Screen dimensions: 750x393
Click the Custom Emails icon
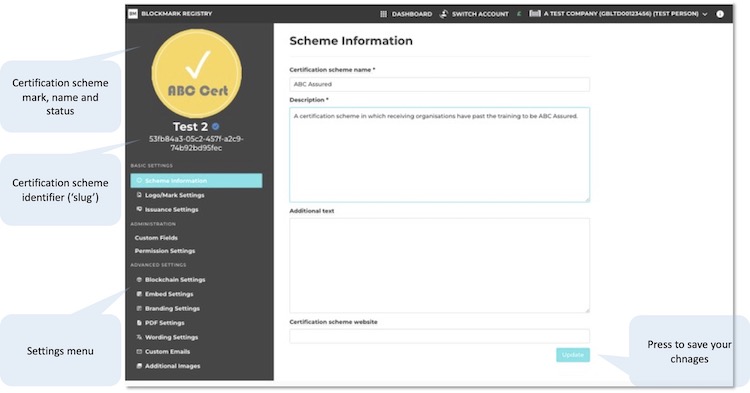pyautogui.click(x=139, y=351)
